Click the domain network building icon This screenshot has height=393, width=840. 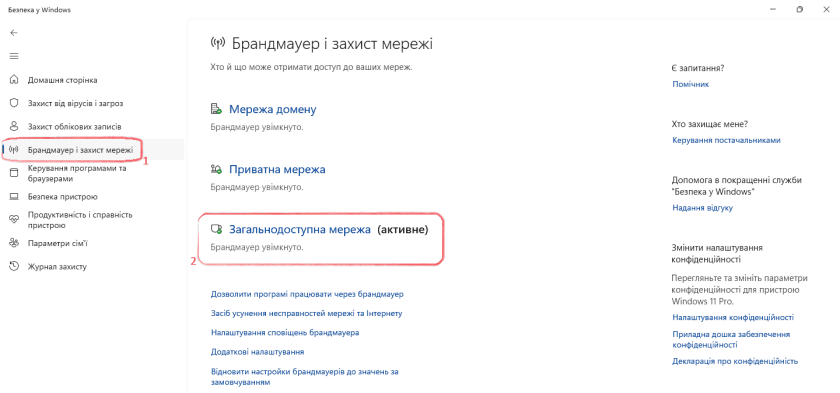point(216,110)
